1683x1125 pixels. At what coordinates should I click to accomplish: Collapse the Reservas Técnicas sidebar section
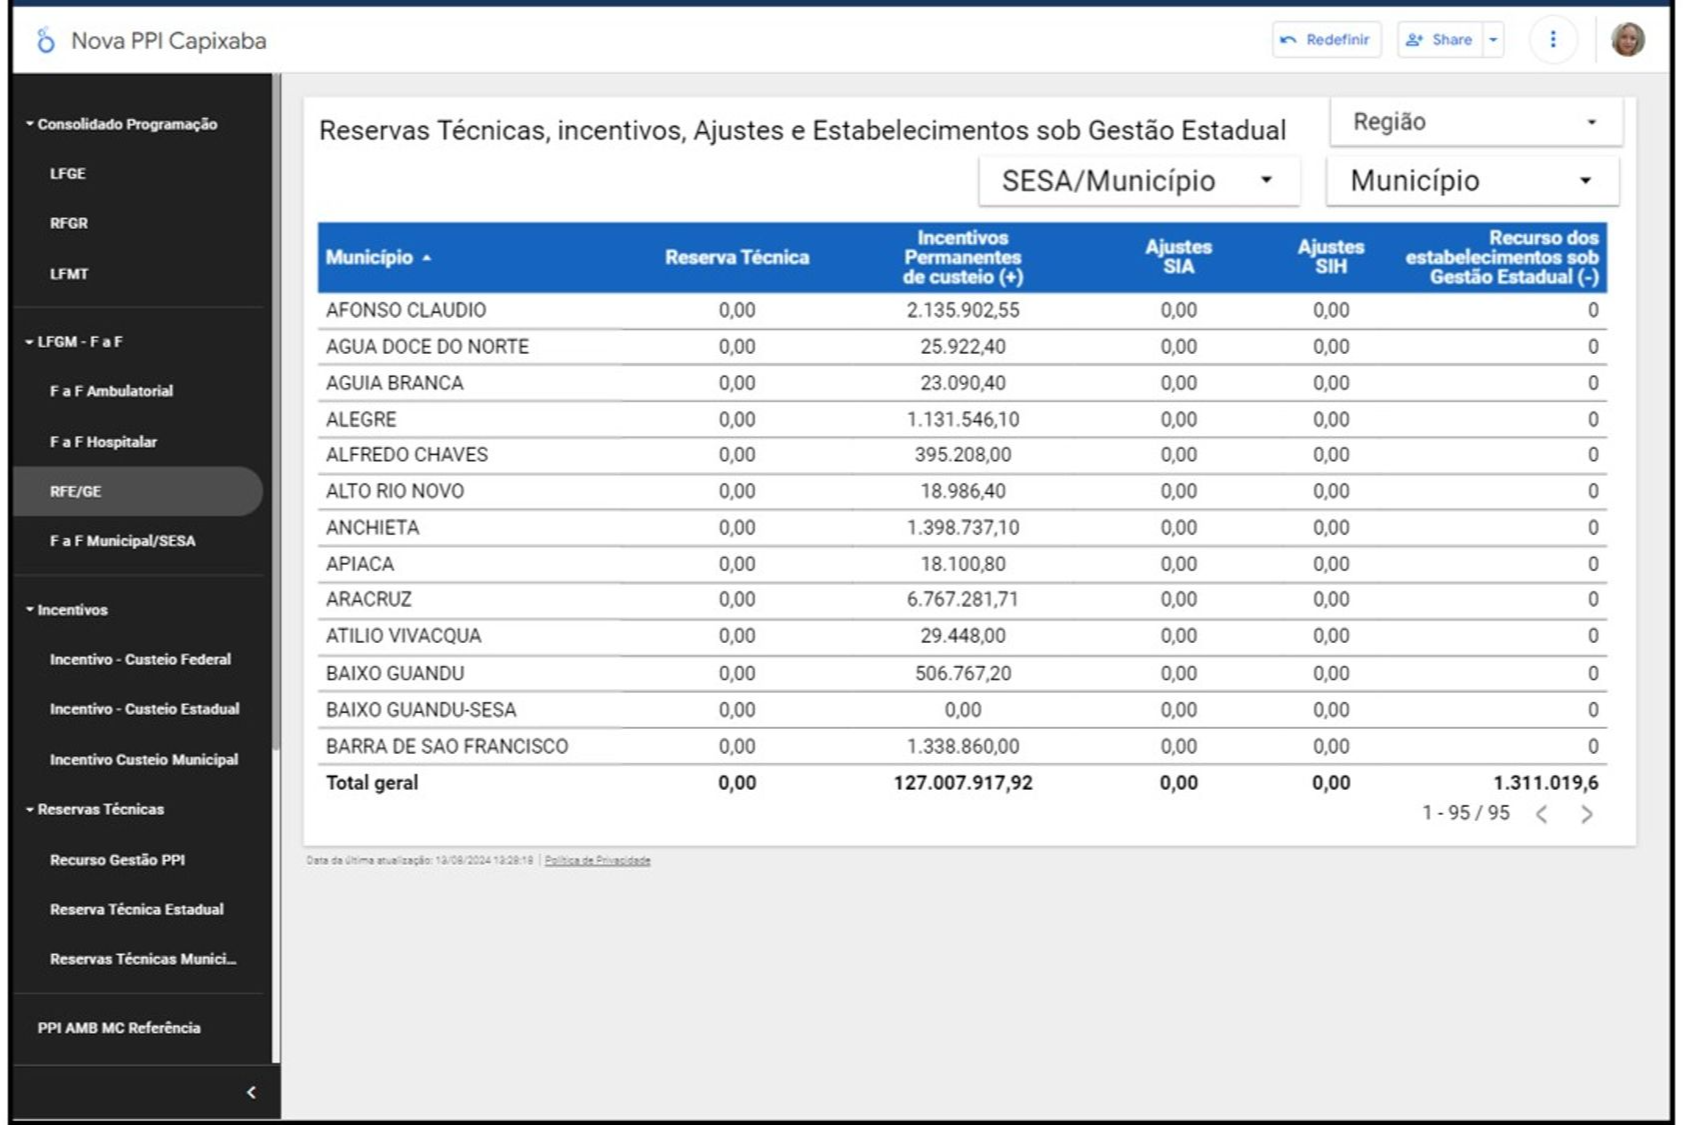[30, 809]
